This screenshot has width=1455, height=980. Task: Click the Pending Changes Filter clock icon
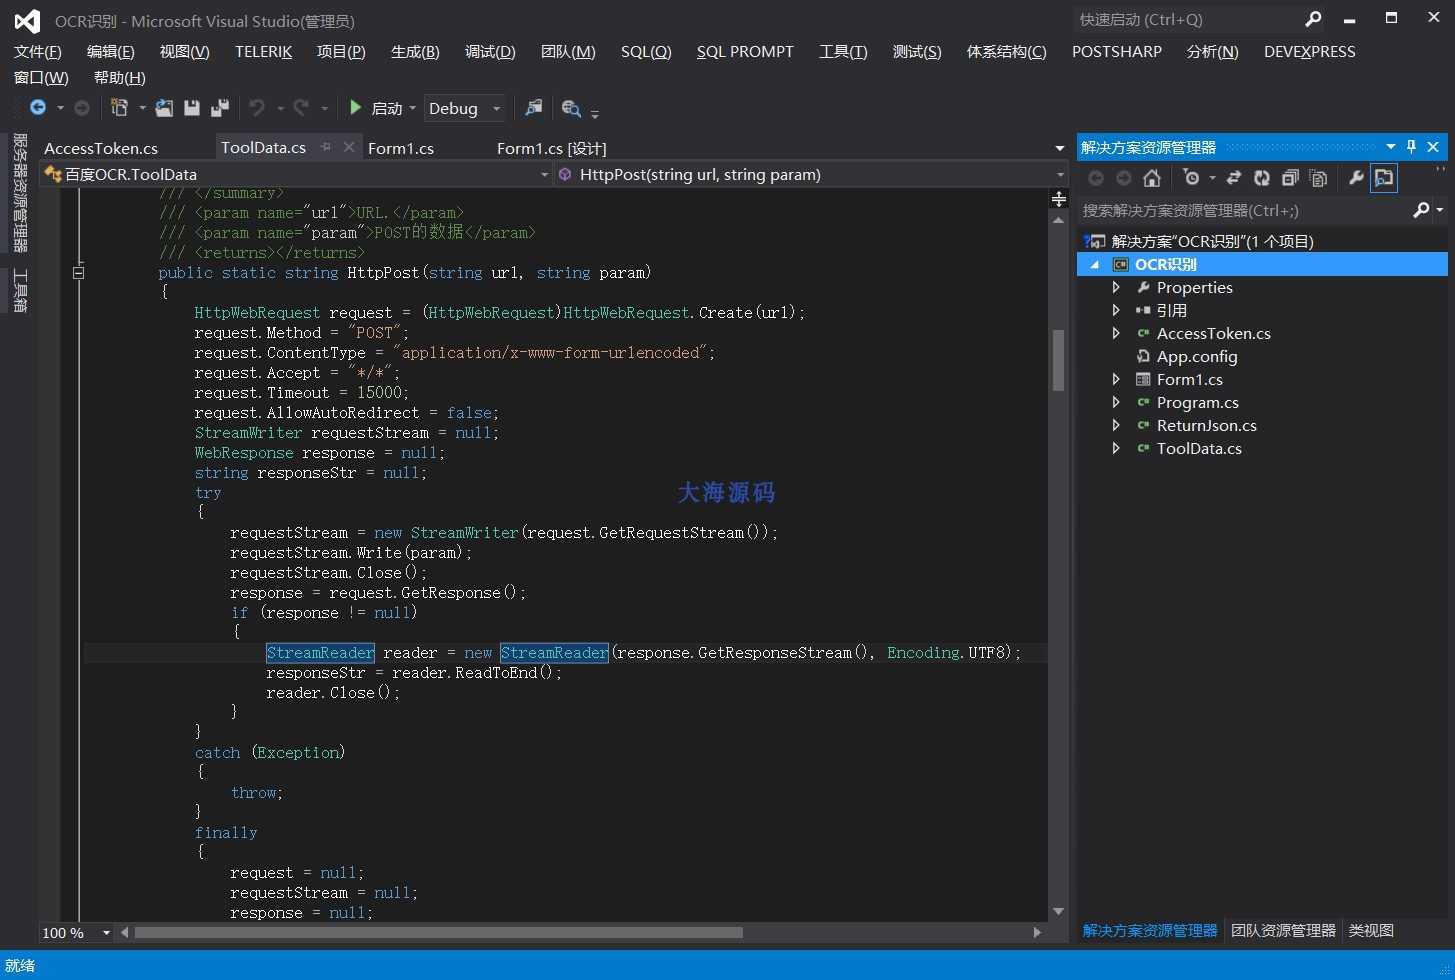click(x=1190, y=178)
